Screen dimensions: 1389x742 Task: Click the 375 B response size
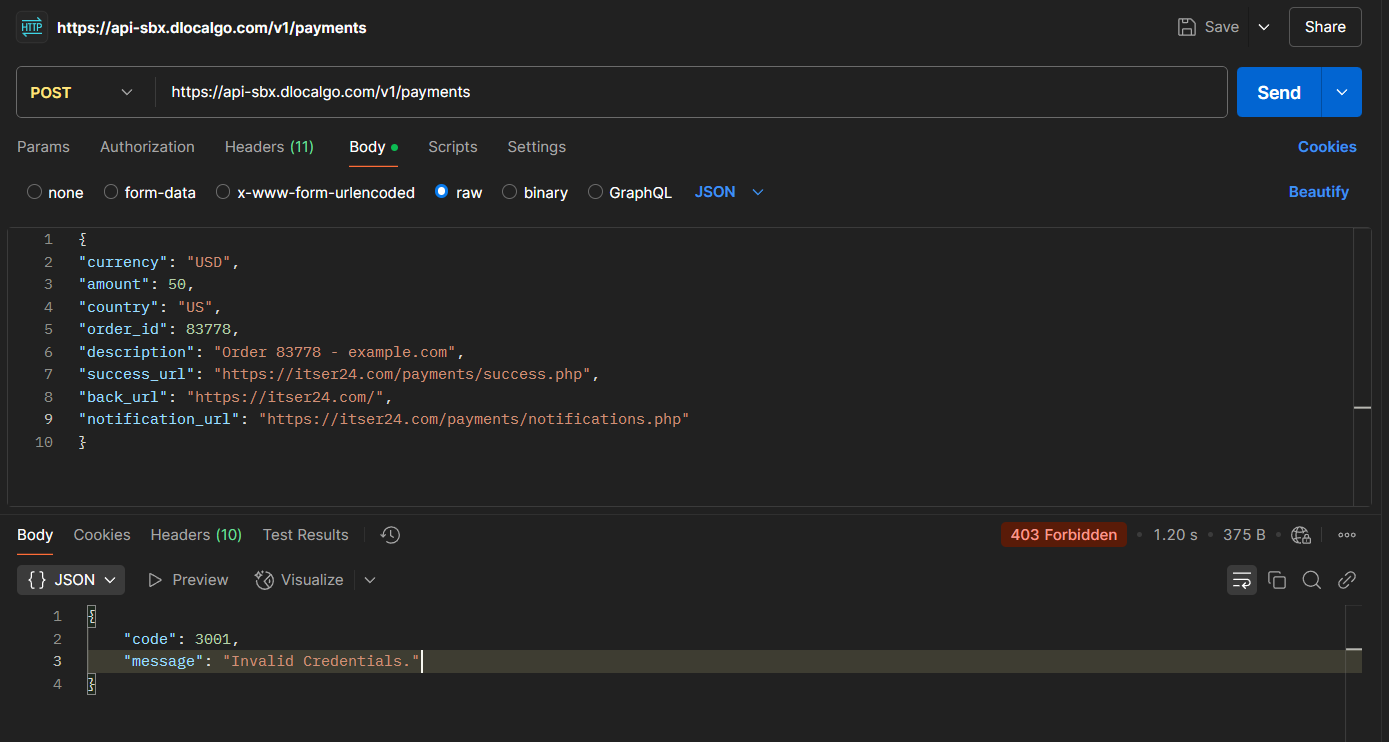(1244, 535)
